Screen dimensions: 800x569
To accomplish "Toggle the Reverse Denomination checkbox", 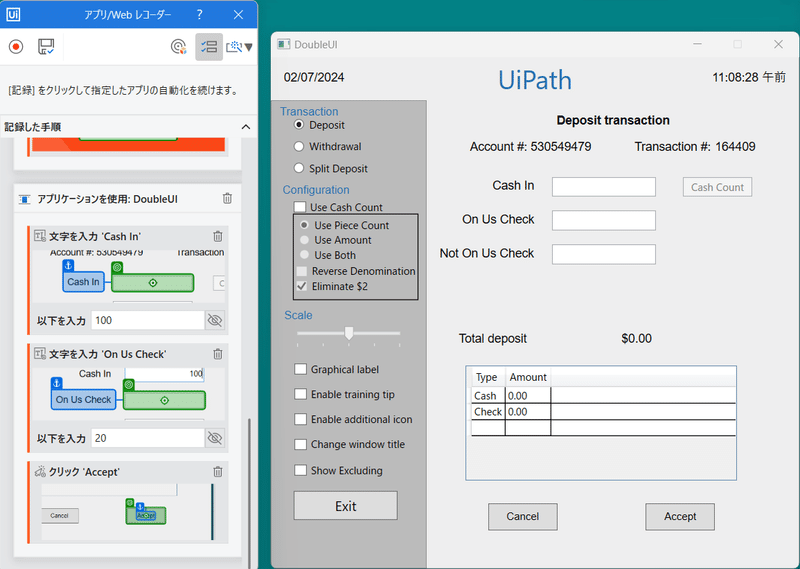I will click(x=302, y=271).
